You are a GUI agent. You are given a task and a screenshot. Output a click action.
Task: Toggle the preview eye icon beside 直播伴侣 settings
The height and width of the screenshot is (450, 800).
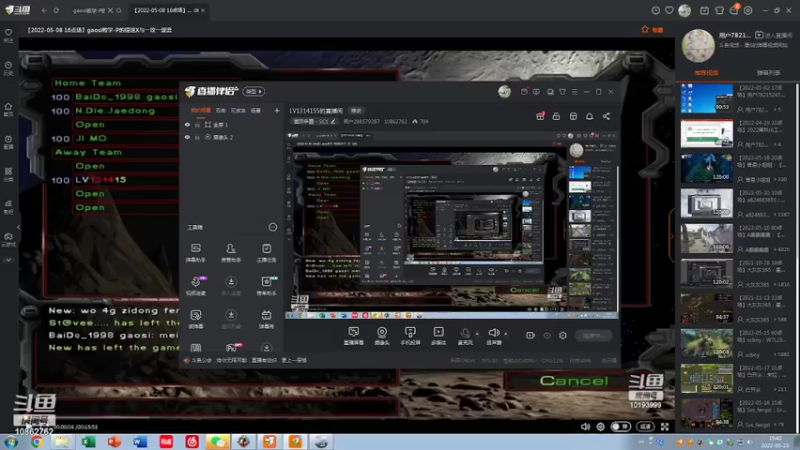pos(547,336)
